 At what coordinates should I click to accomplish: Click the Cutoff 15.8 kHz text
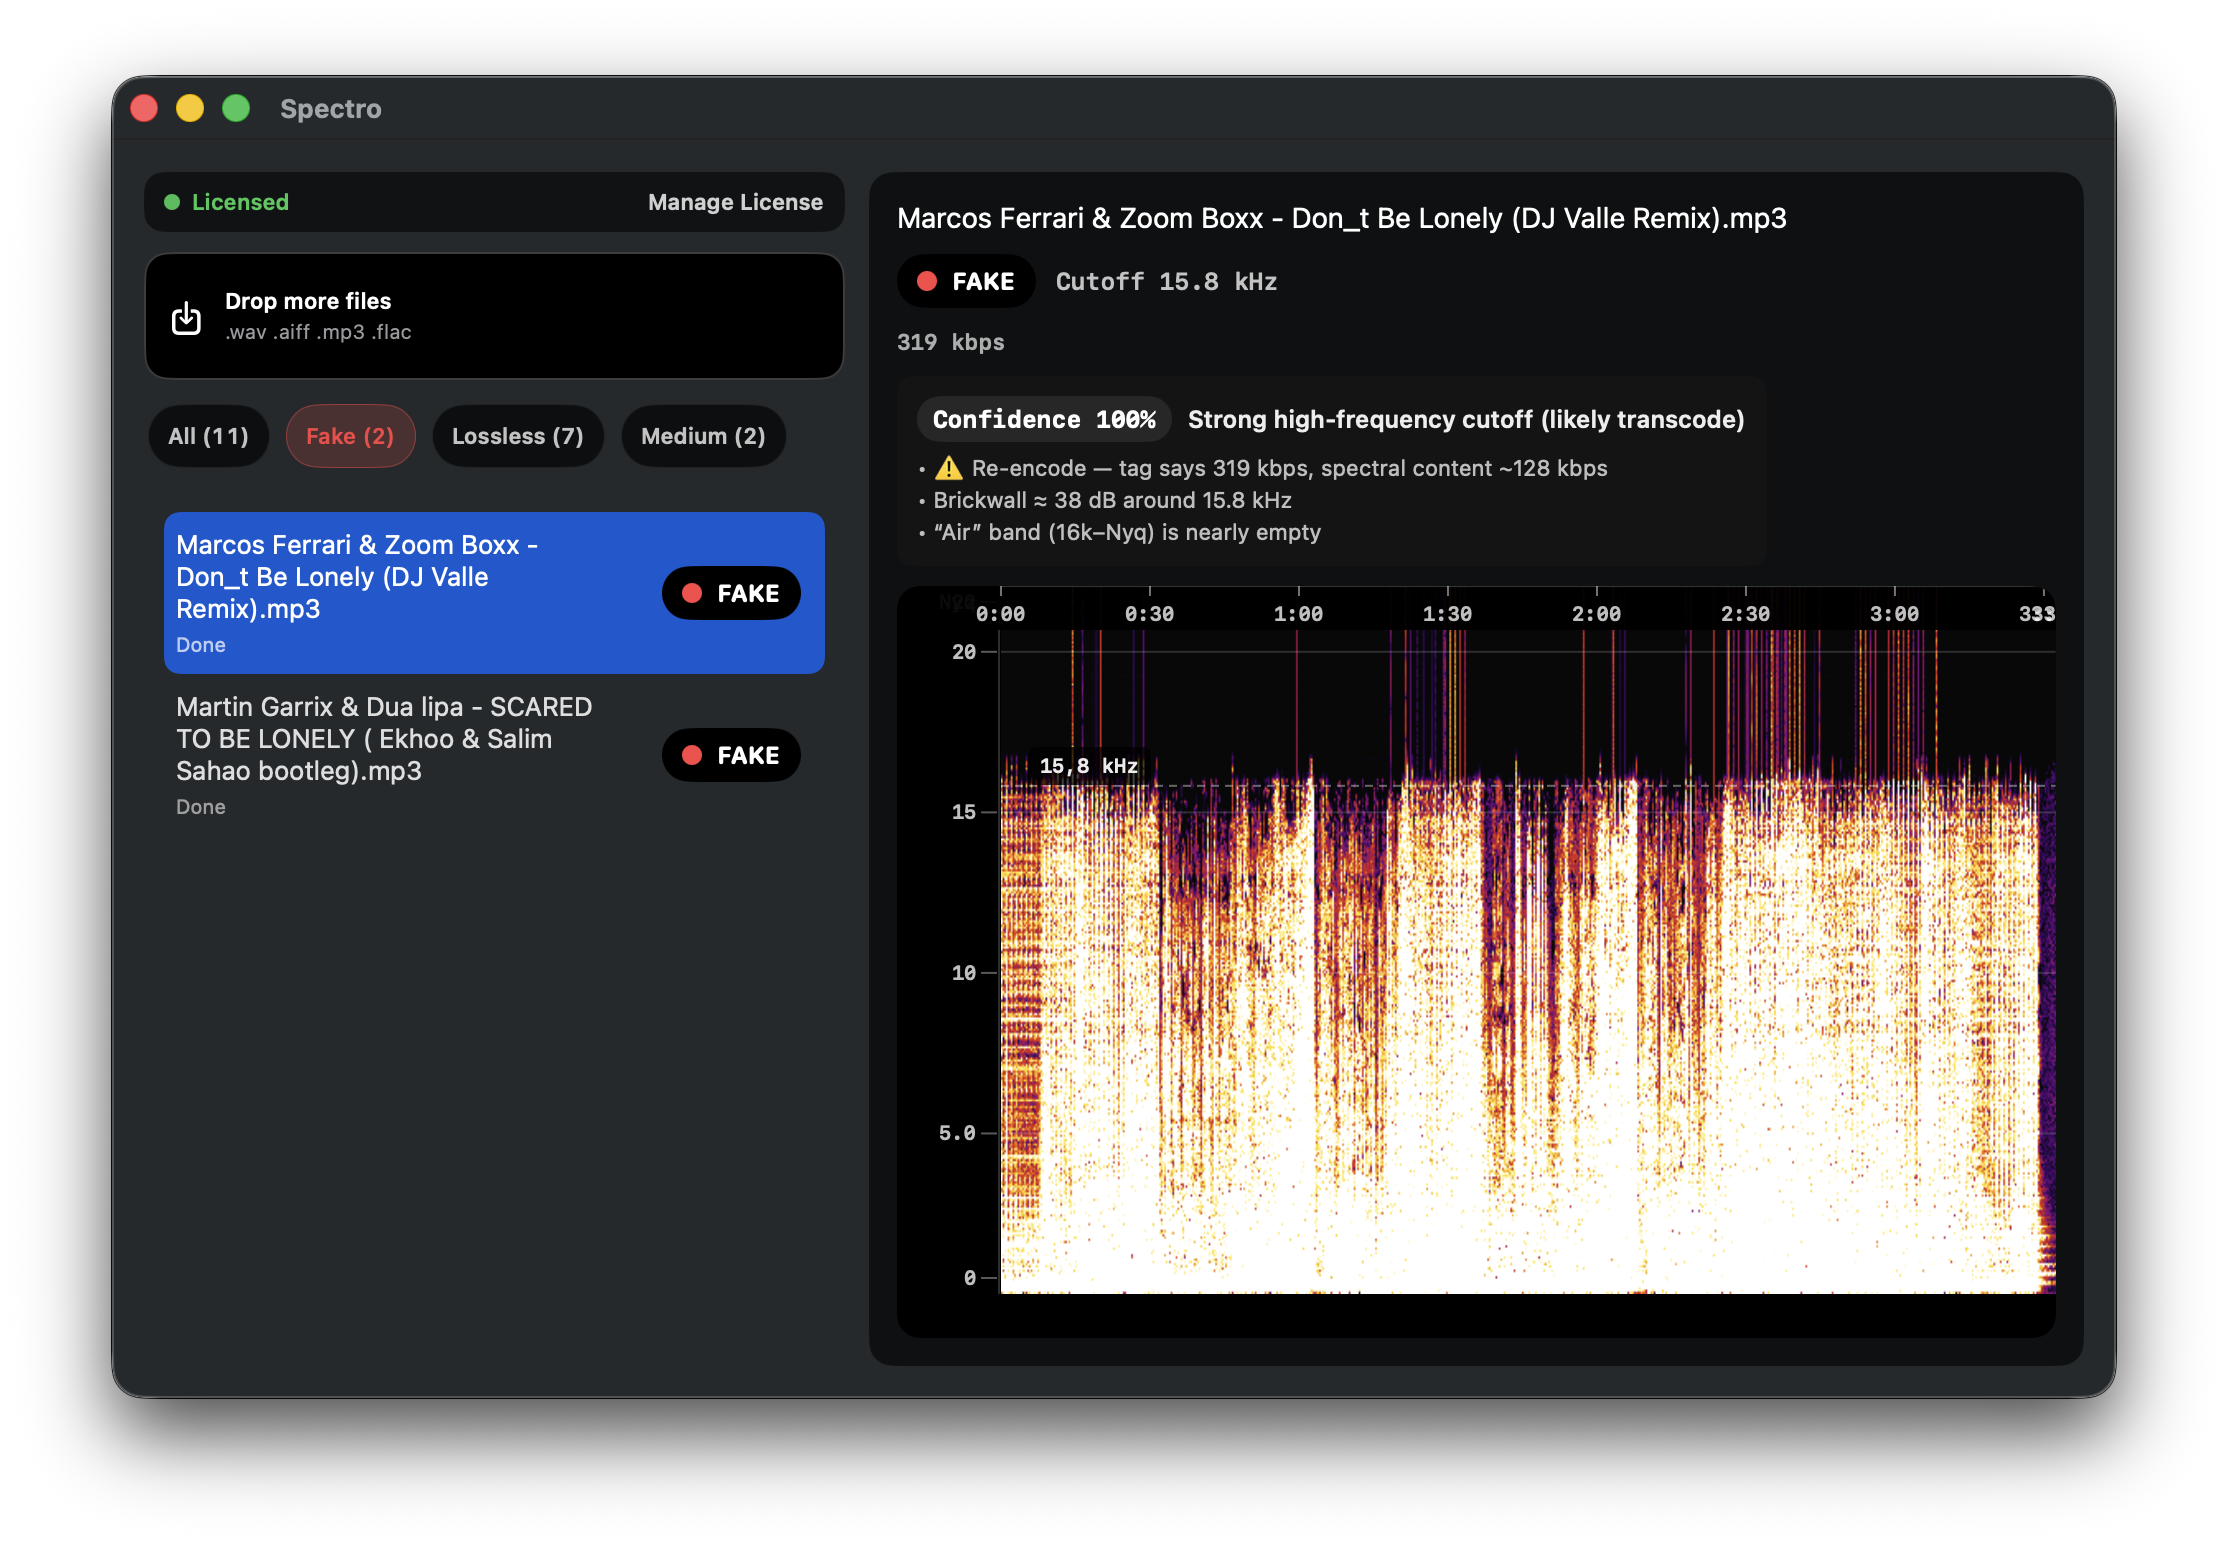[x=1166, y=282]
